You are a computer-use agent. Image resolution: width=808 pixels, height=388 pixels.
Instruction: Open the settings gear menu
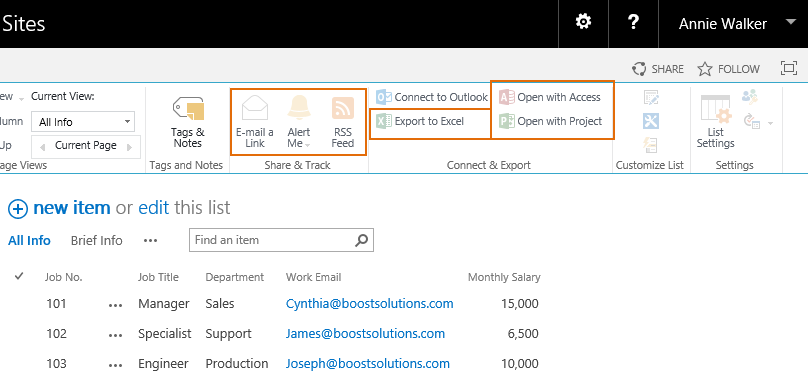pyautogui.click(x=583, y=22)
